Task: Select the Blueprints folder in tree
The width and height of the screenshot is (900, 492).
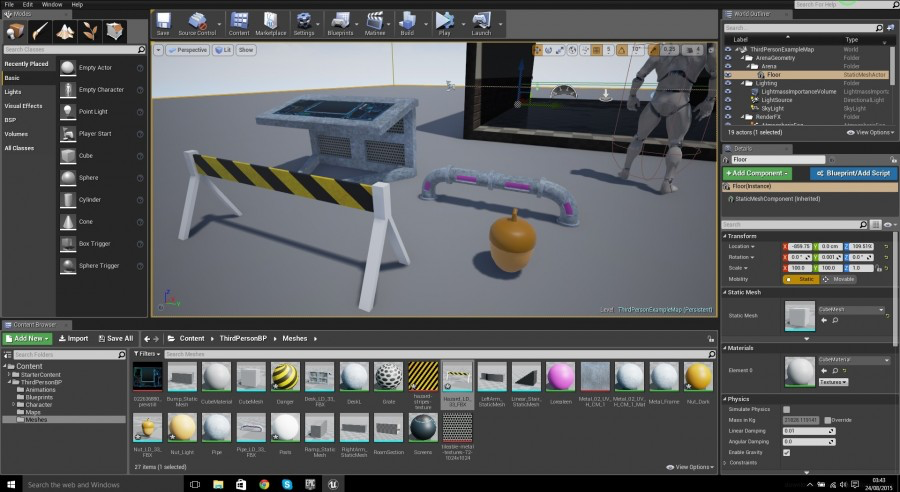Action: (x=39, y=397)
